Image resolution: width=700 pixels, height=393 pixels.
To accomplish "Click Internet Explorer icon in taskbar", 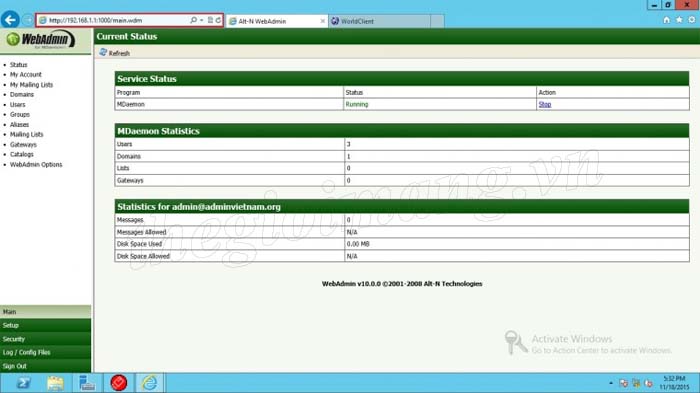I will tap(150, 383).
